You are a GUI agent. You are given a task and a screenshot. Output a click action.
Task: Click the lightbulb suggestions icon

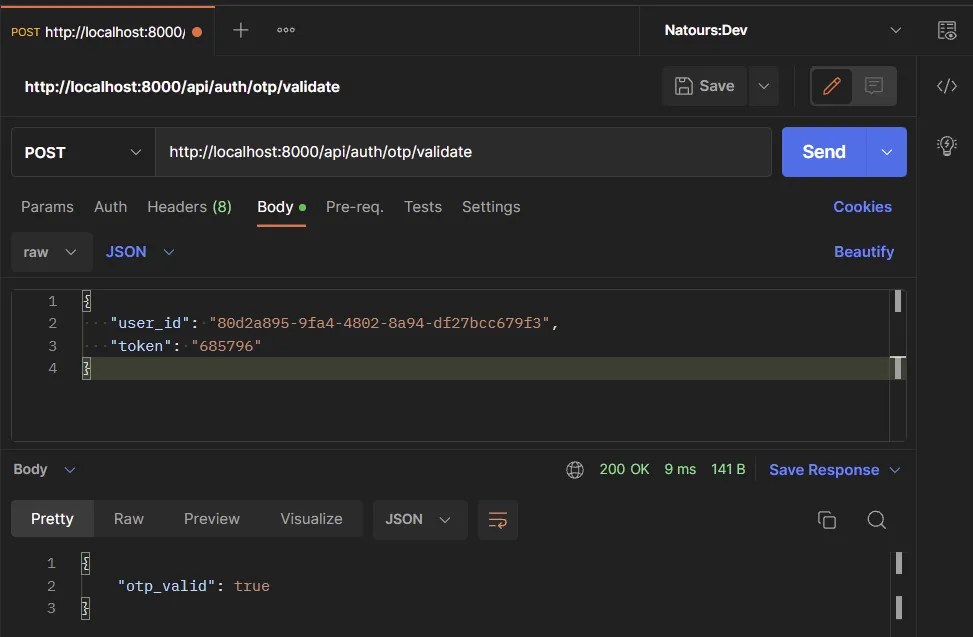pos(946,145)
